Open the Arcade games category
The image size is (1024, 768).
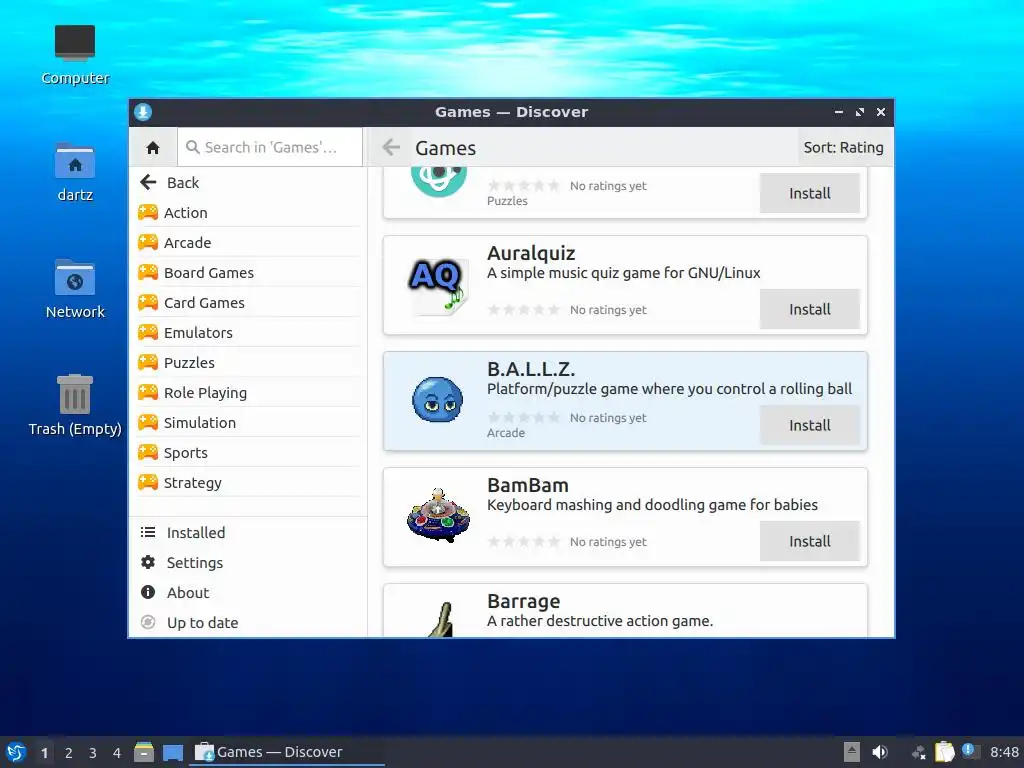[x=248, y=242]
